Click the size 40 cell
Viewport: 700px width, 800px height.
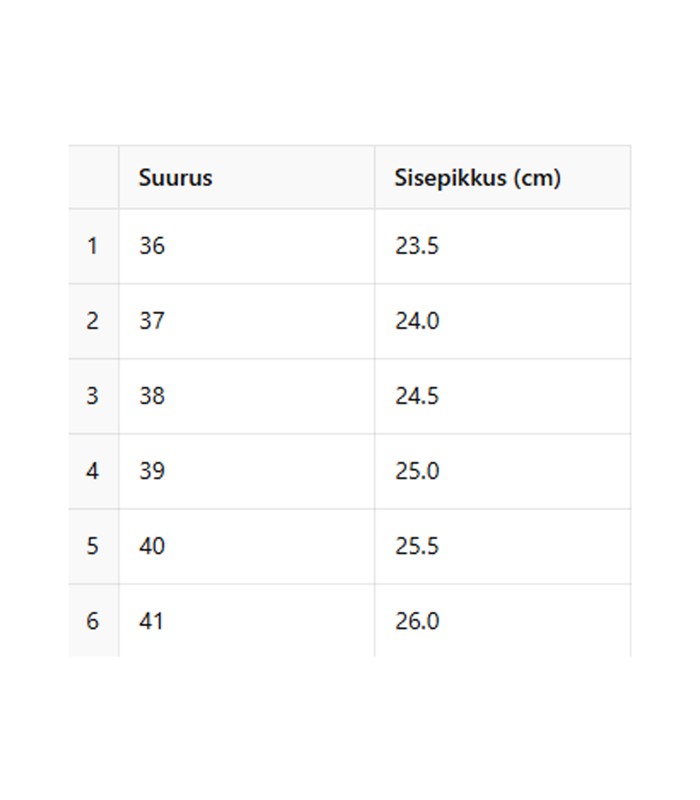click(246, 546)
